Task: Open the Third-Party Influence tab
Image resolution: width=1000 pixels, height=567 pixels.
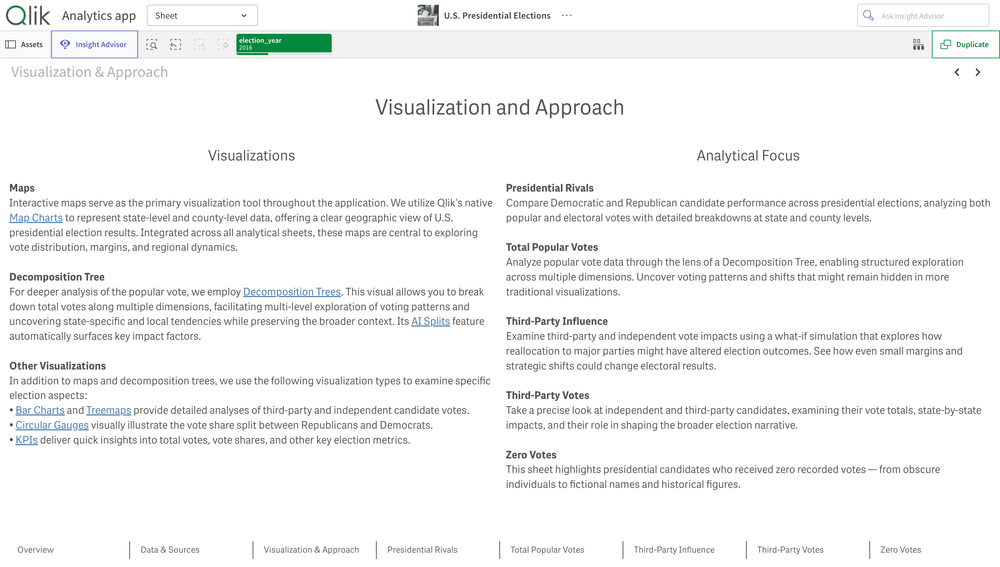Action: tap(673, 550)
